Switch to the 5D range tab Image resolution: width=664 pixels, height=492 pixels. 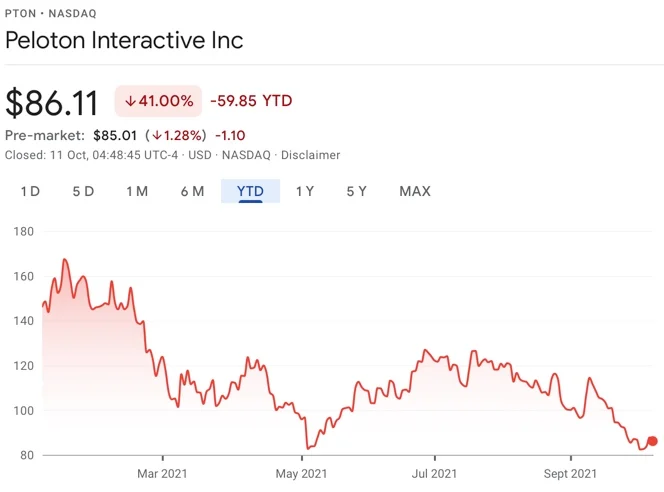(x=83, y=191)
